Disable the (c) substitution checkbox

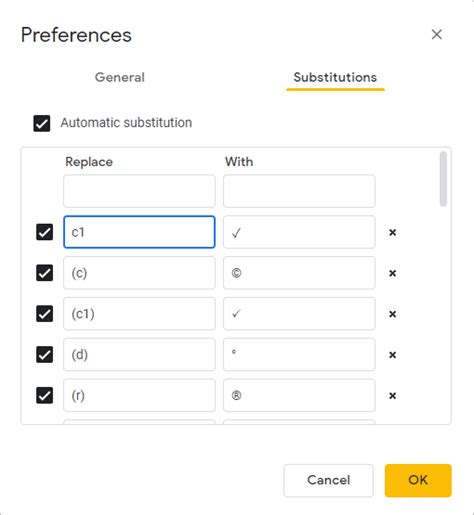(44, 273)
